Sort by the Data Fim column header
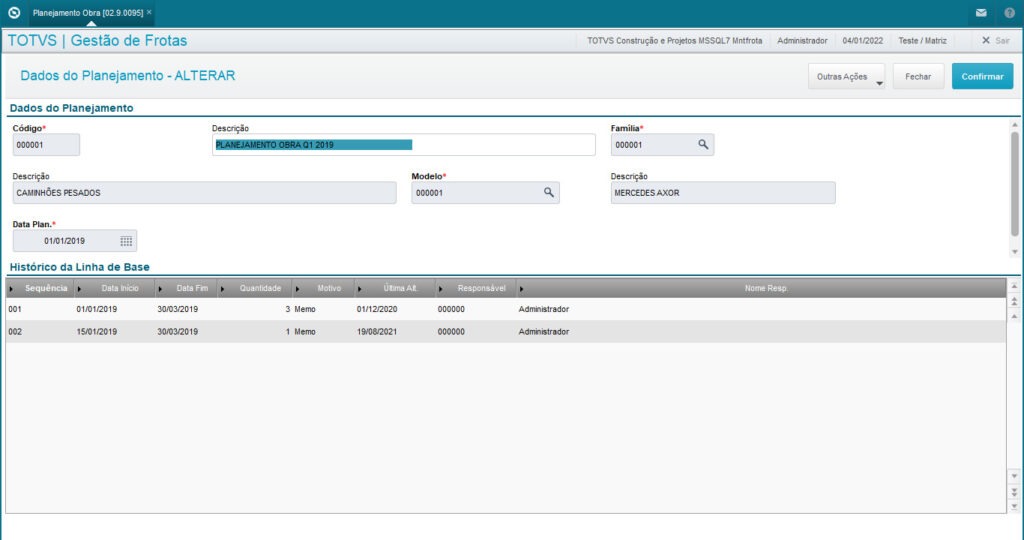The width and height of the screenshot is (1024, 540). [186, 288]
